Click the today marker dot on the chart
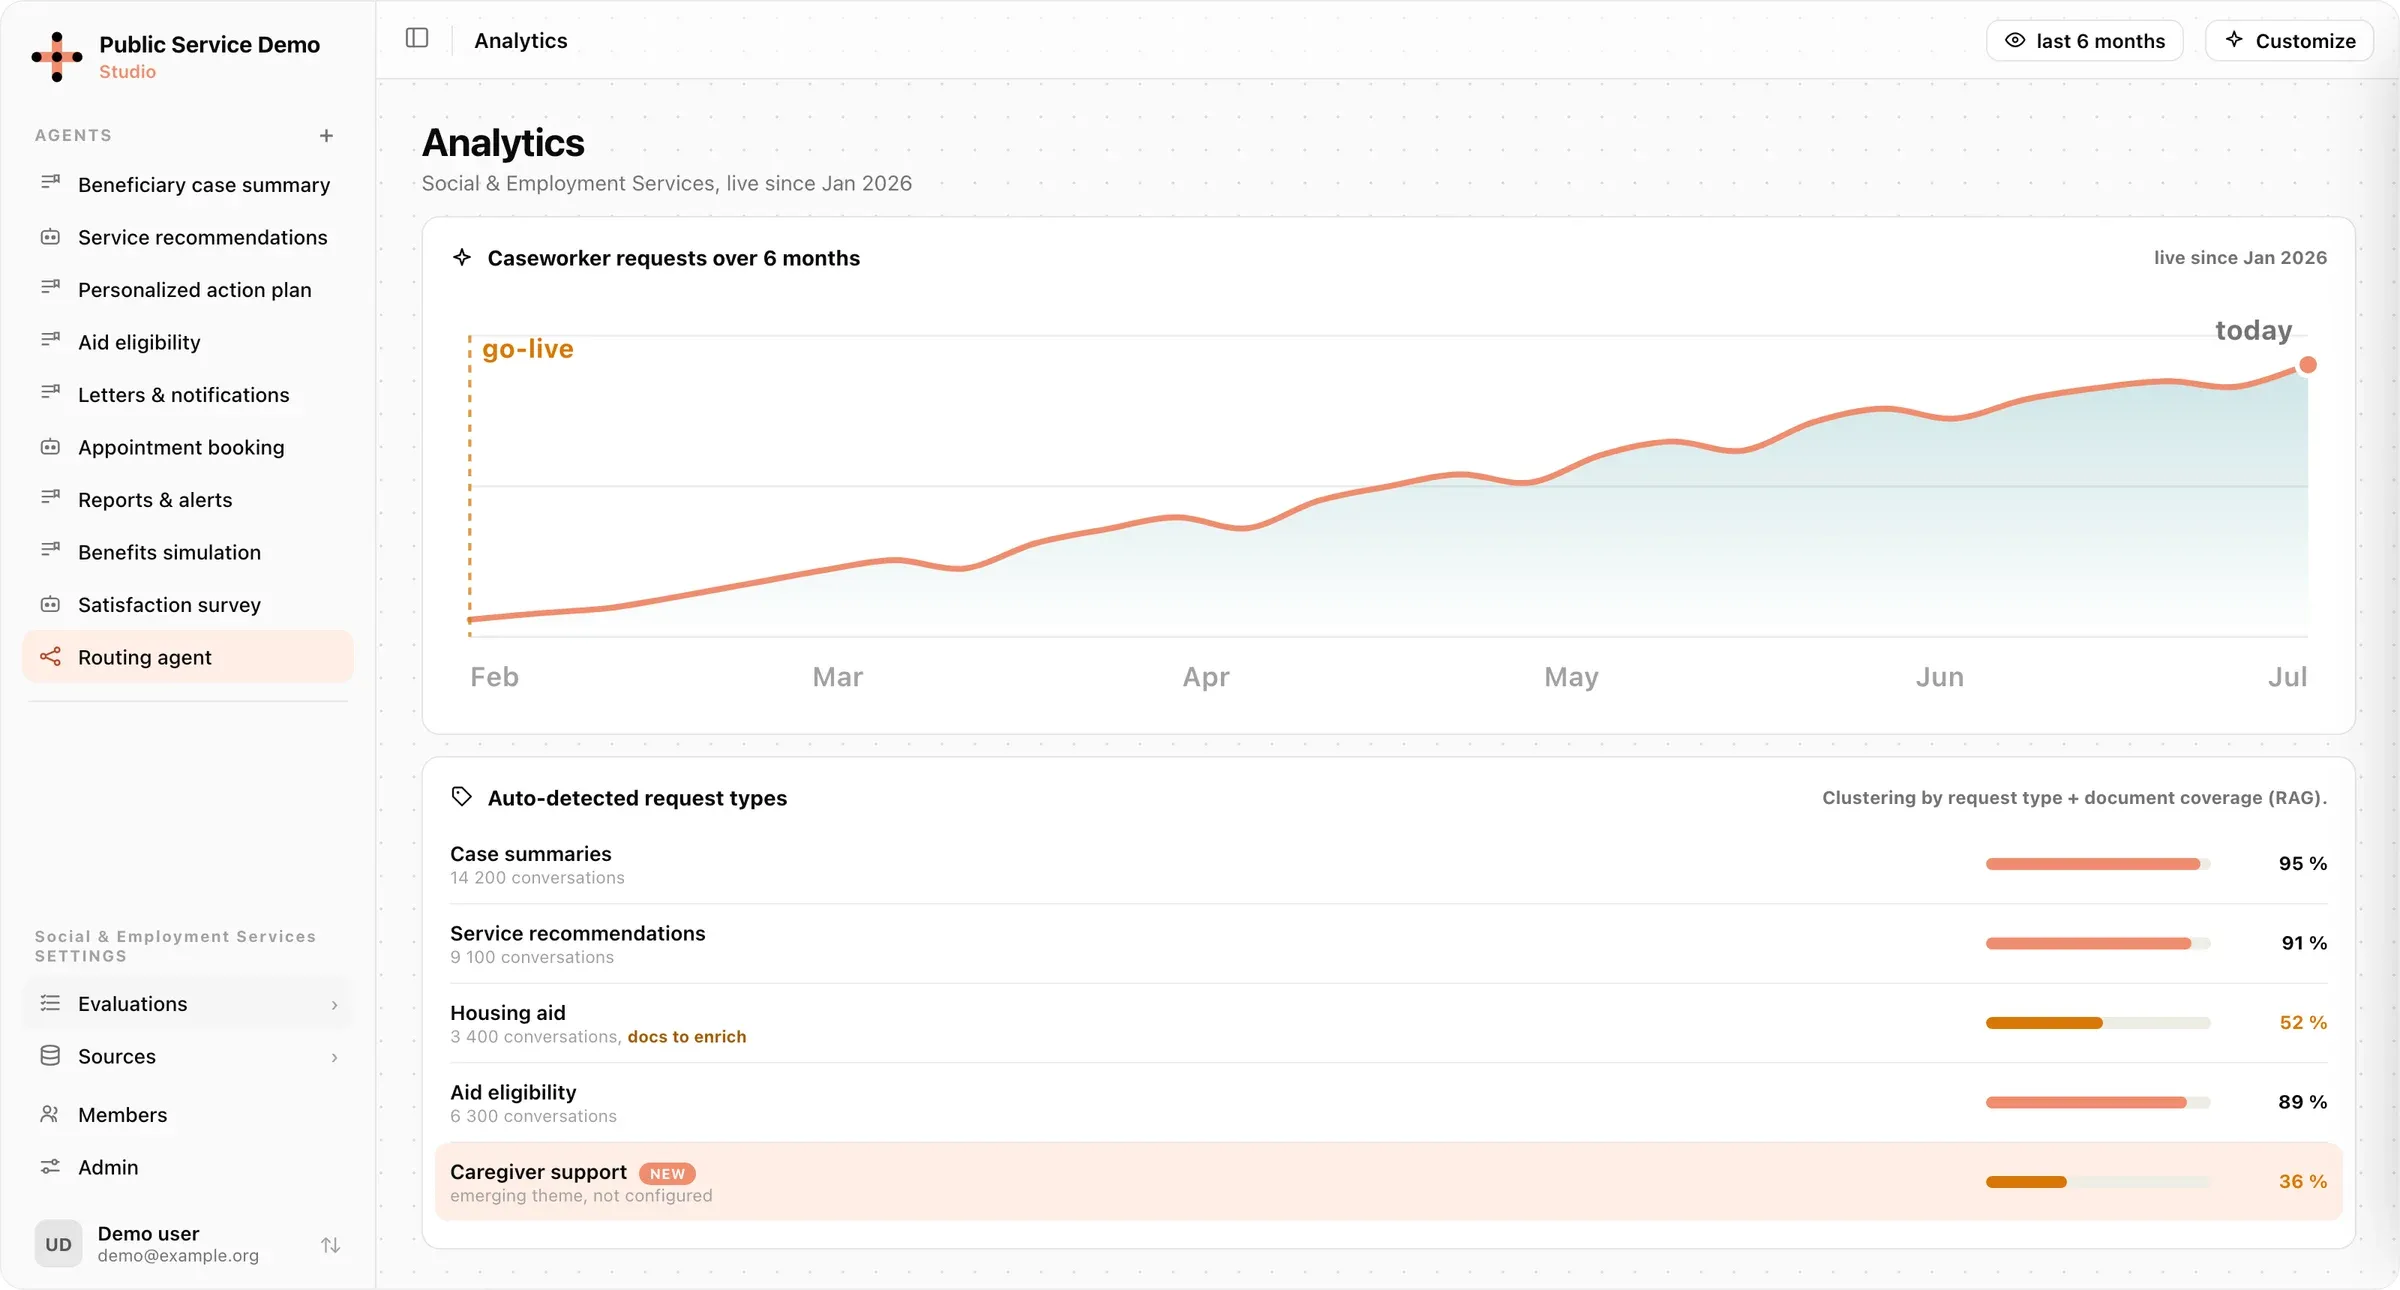The width and height of the screenshot is (2400, 1290). (x=2308, y=365)
